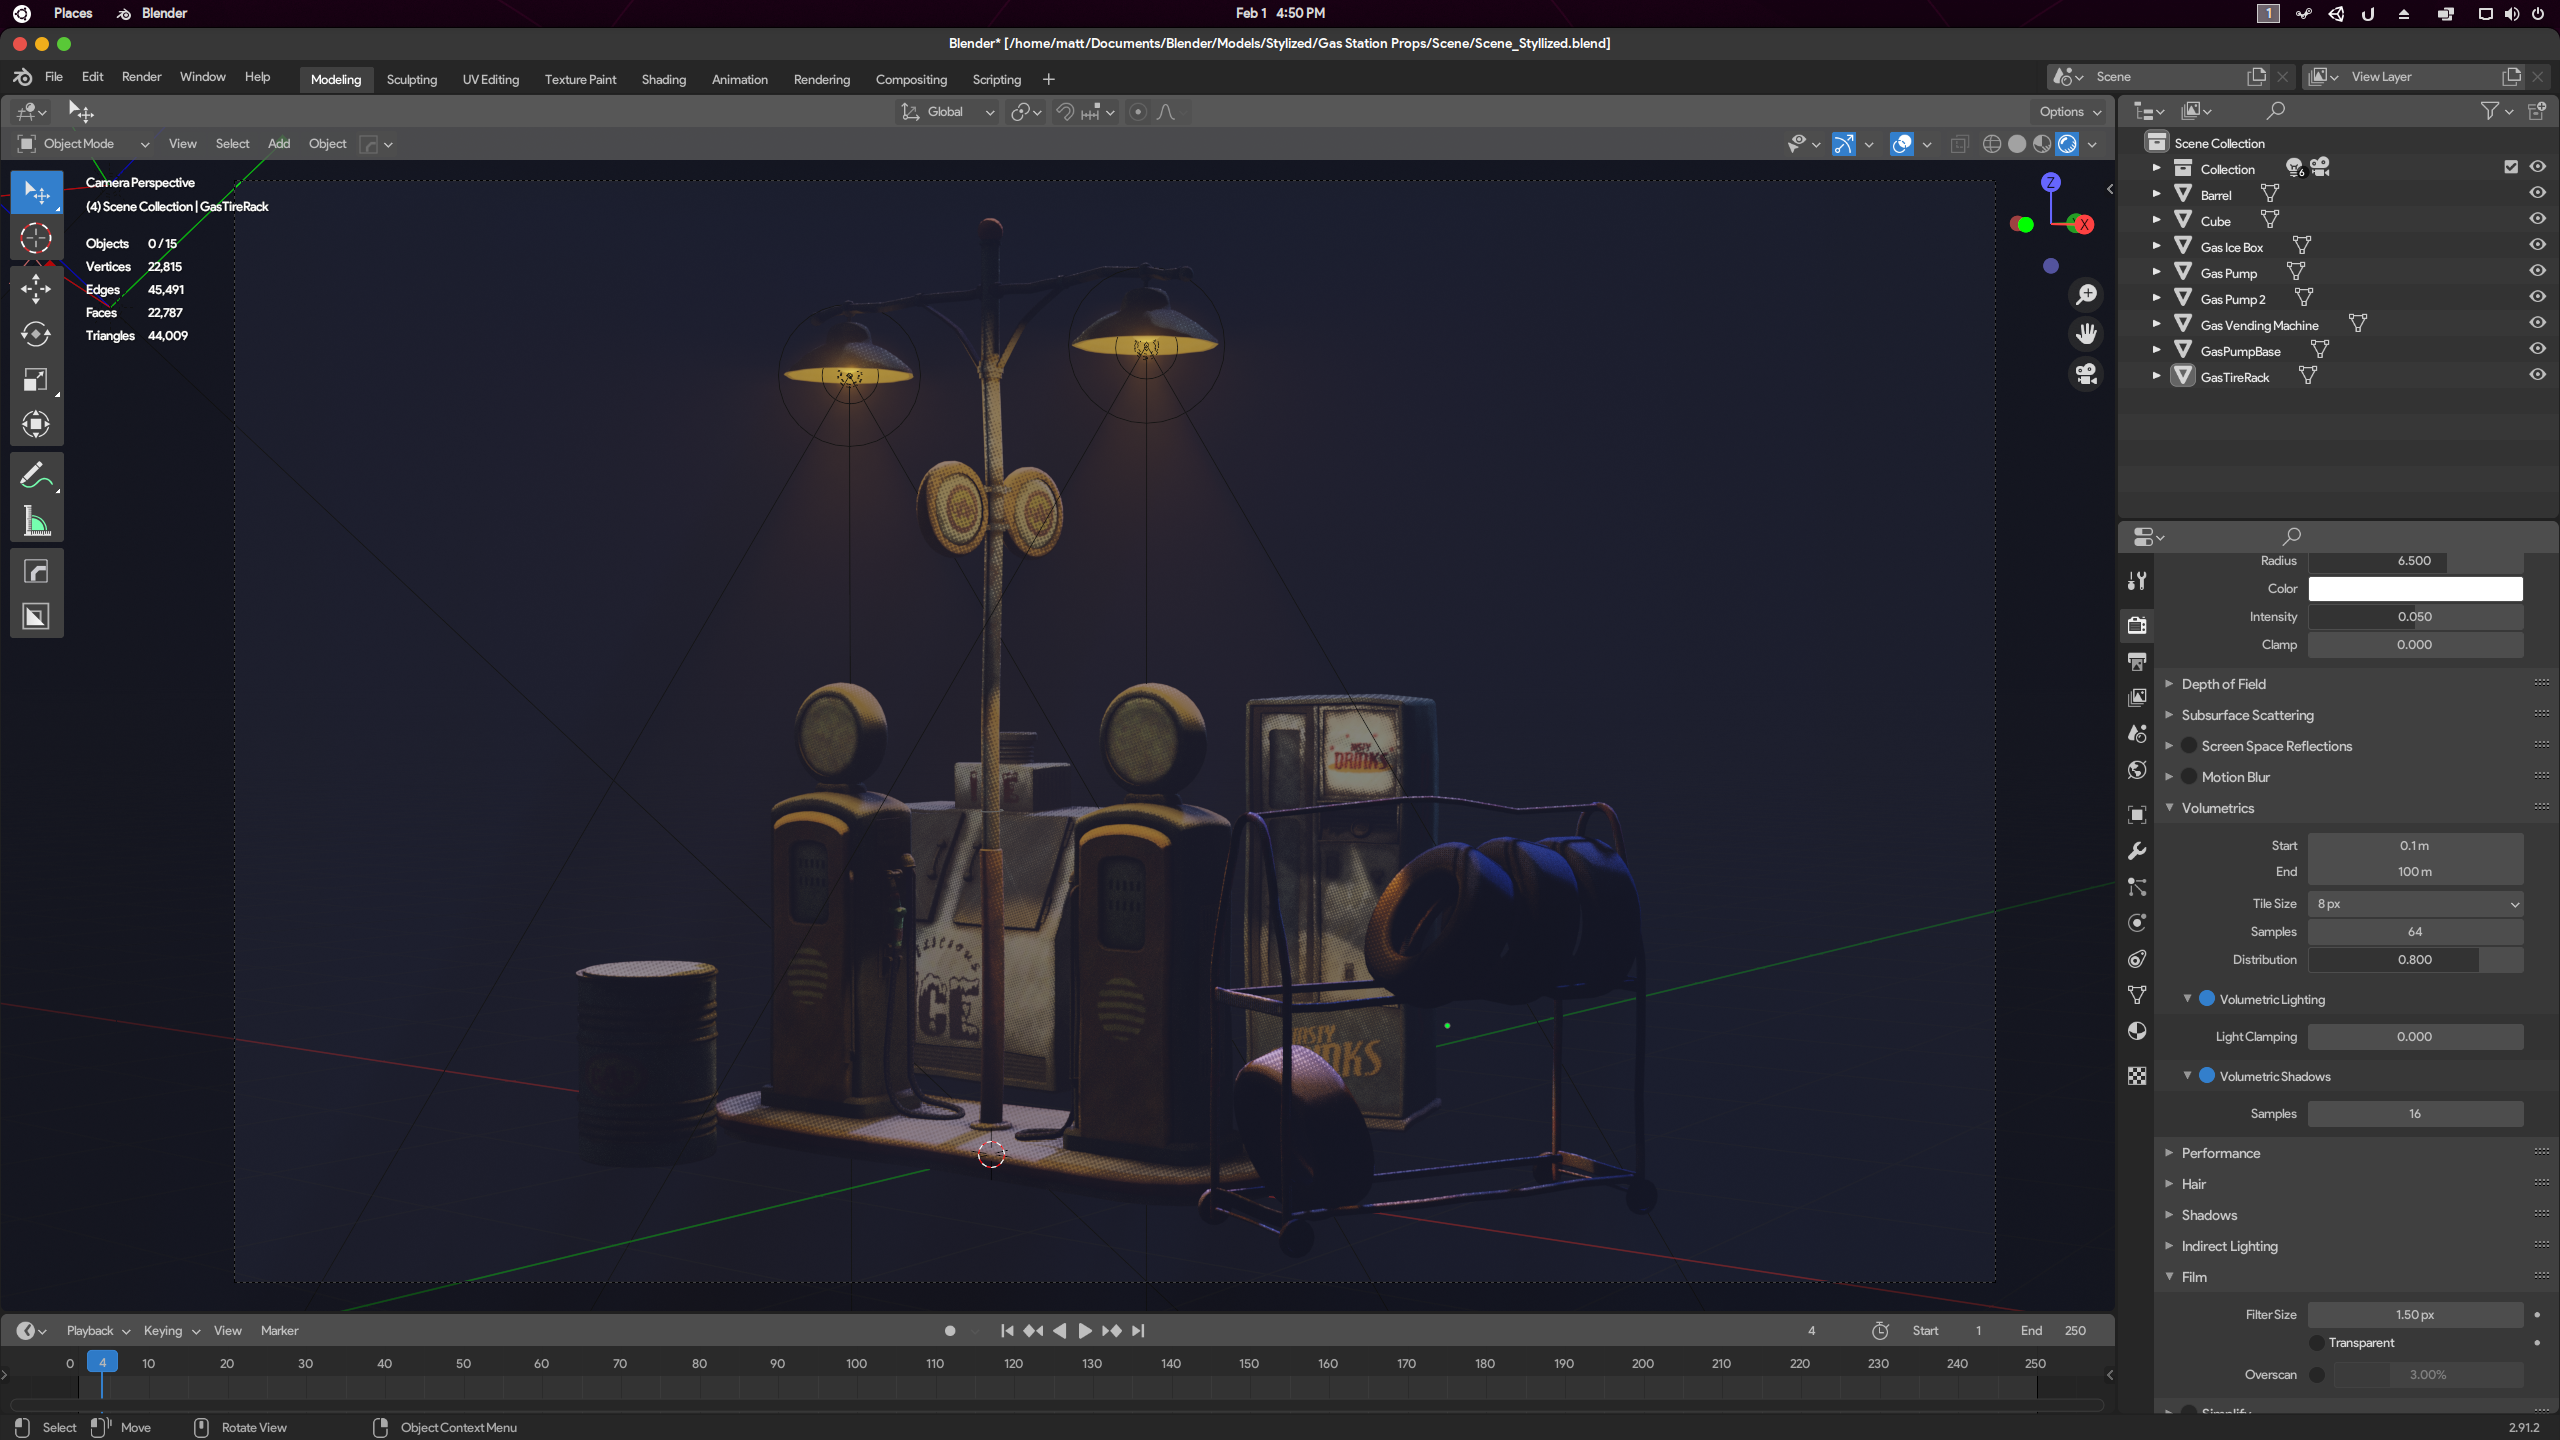This screenshot has width=2560, height=1440.
Task: Switch to solid viewport shading
Action: 2017,144
